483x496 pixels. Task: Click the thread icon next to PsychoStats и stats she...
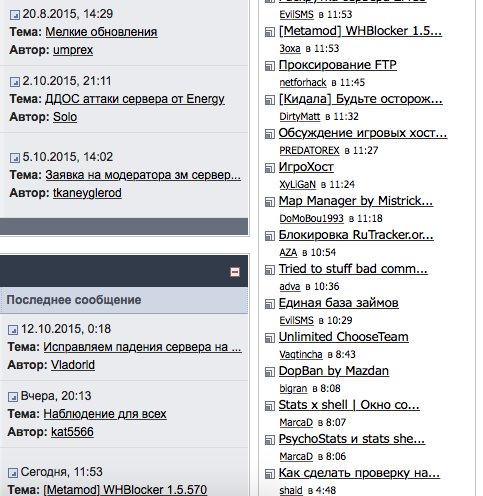click(x=270, y=440)
